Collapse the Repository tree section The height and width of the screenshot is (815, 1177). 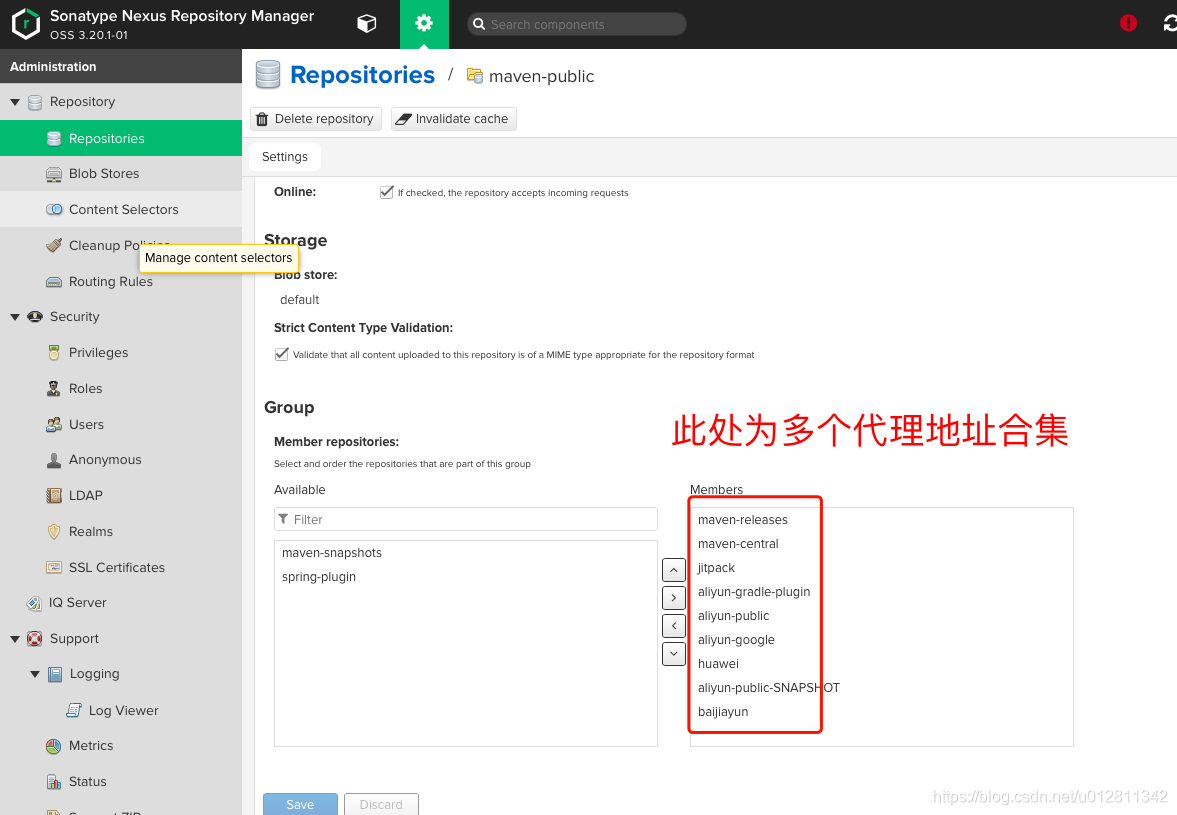15,102
